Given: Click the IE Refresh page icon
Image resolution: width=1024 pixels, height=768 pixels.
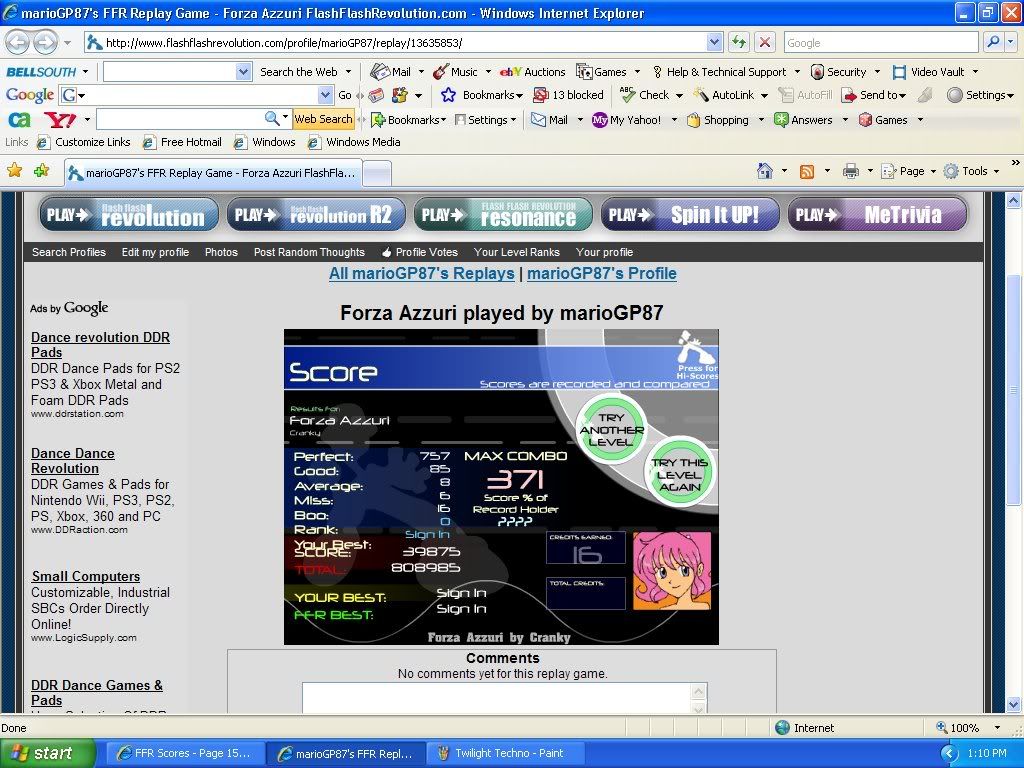Looking at the screenshot, I should [739, 42].
